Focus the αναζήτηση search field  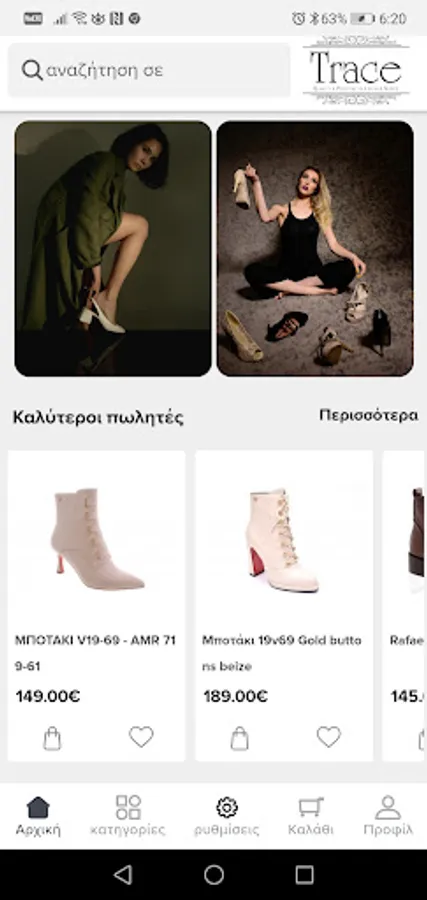click(149, 70)
